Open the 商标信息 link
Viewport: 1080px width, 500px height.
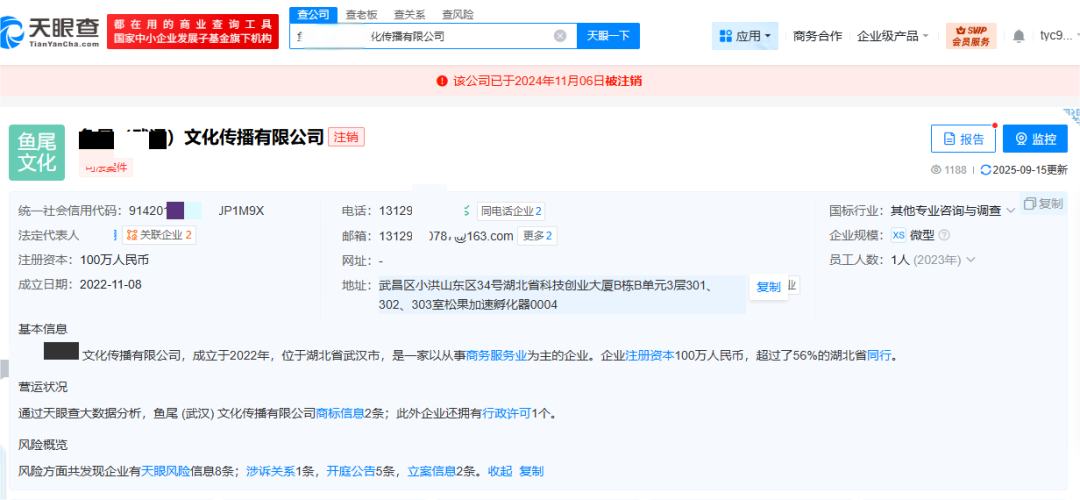click(x=340, y=413)
